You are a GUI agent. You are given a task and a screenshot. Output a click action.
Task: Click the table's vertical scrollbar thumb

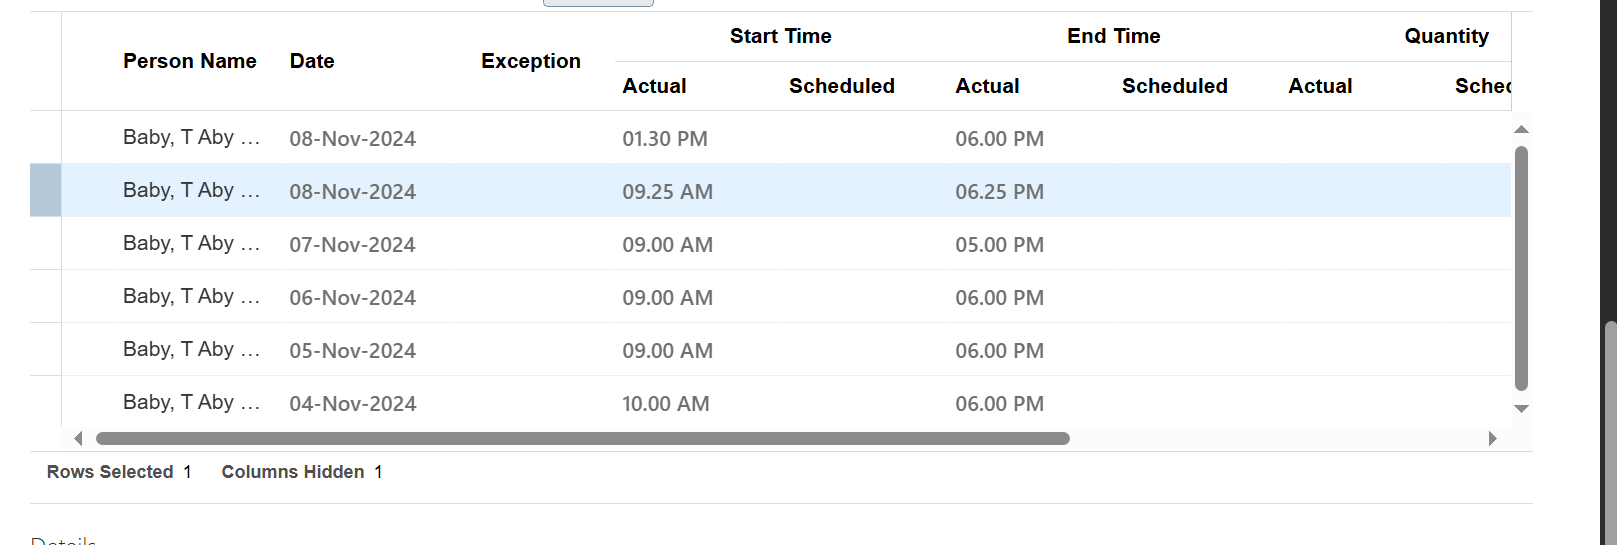click(1521, 268)
